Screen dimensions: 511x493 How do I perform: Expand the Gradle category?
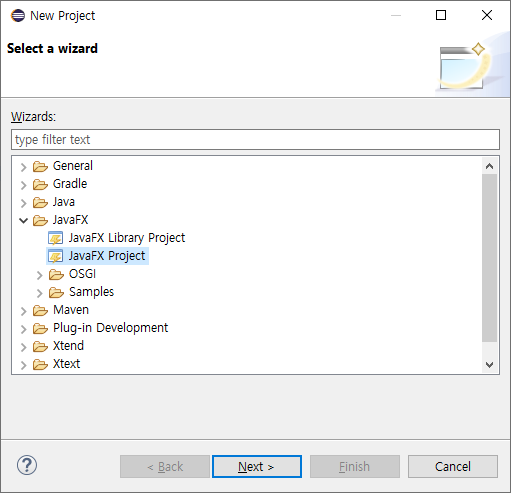click(23, 185)
